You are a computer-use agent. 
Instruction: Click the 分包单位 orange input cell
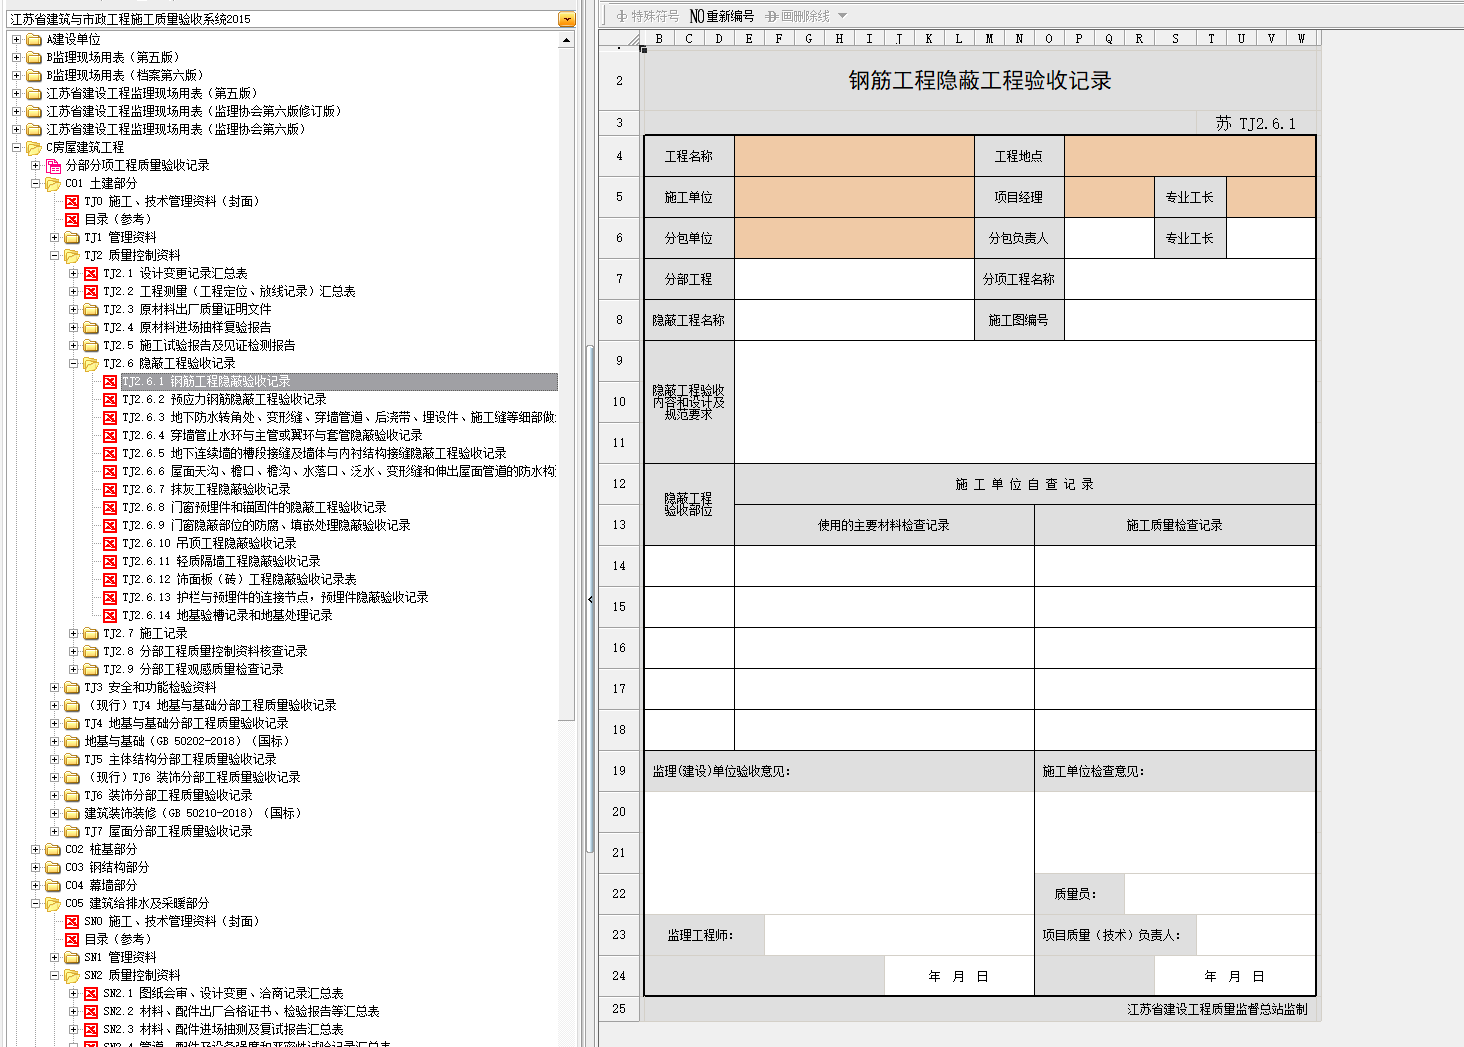pos(854,238)
